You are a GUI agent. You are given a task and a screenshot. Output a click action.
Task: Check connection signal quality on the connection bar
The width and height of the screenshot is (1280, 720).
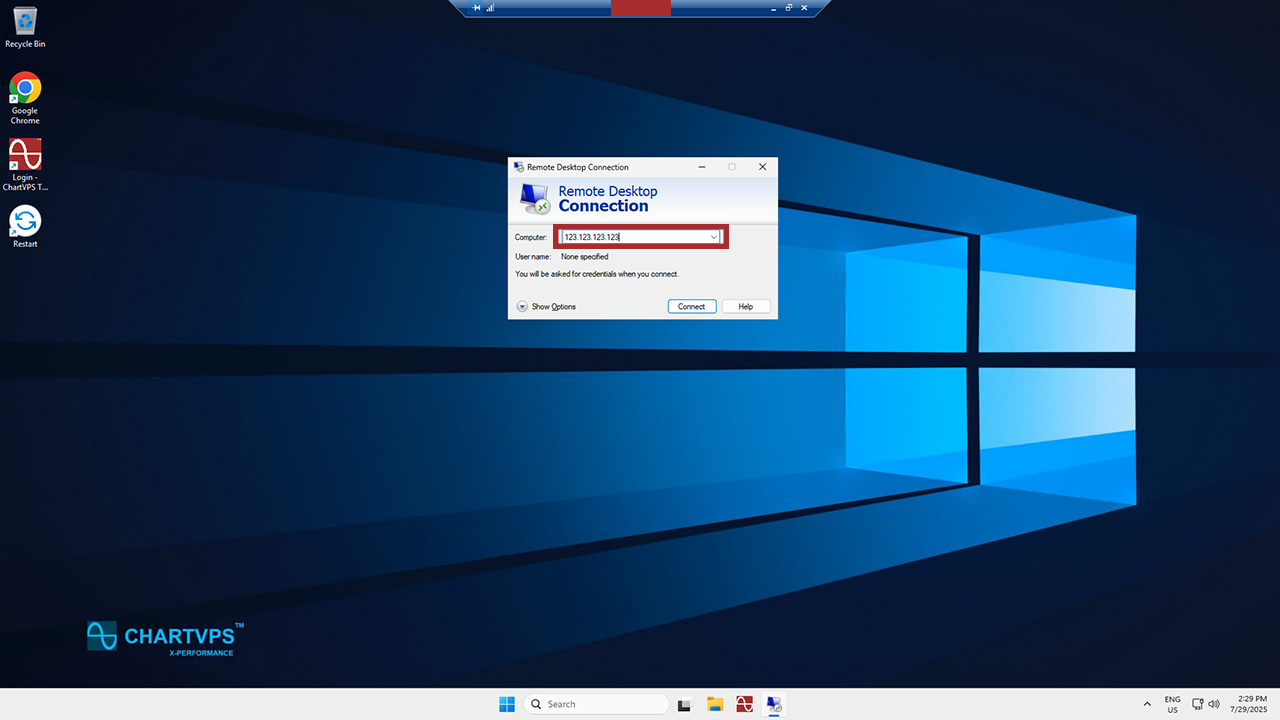point(490,8)
